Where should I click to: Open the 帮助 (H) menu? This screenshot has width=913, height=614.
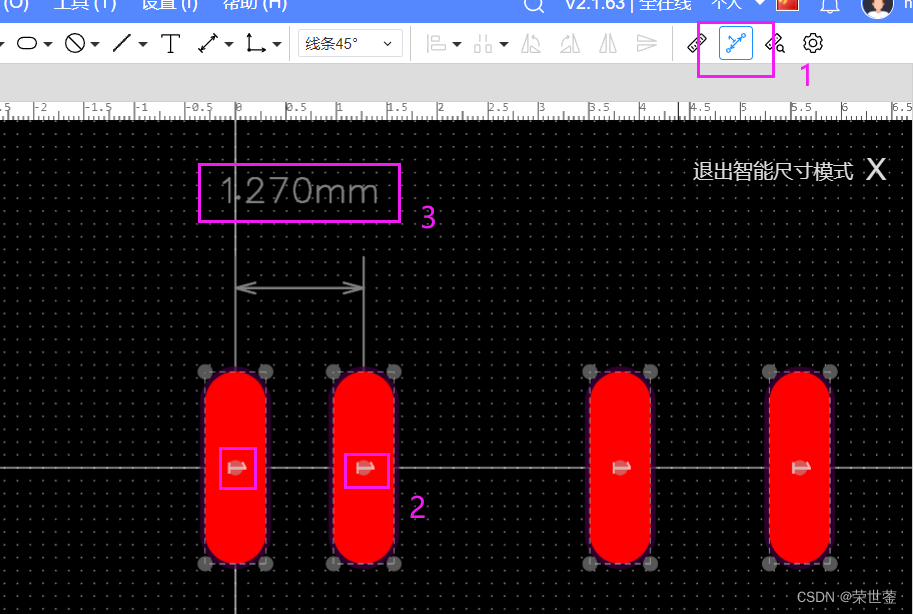pos(255,5)
